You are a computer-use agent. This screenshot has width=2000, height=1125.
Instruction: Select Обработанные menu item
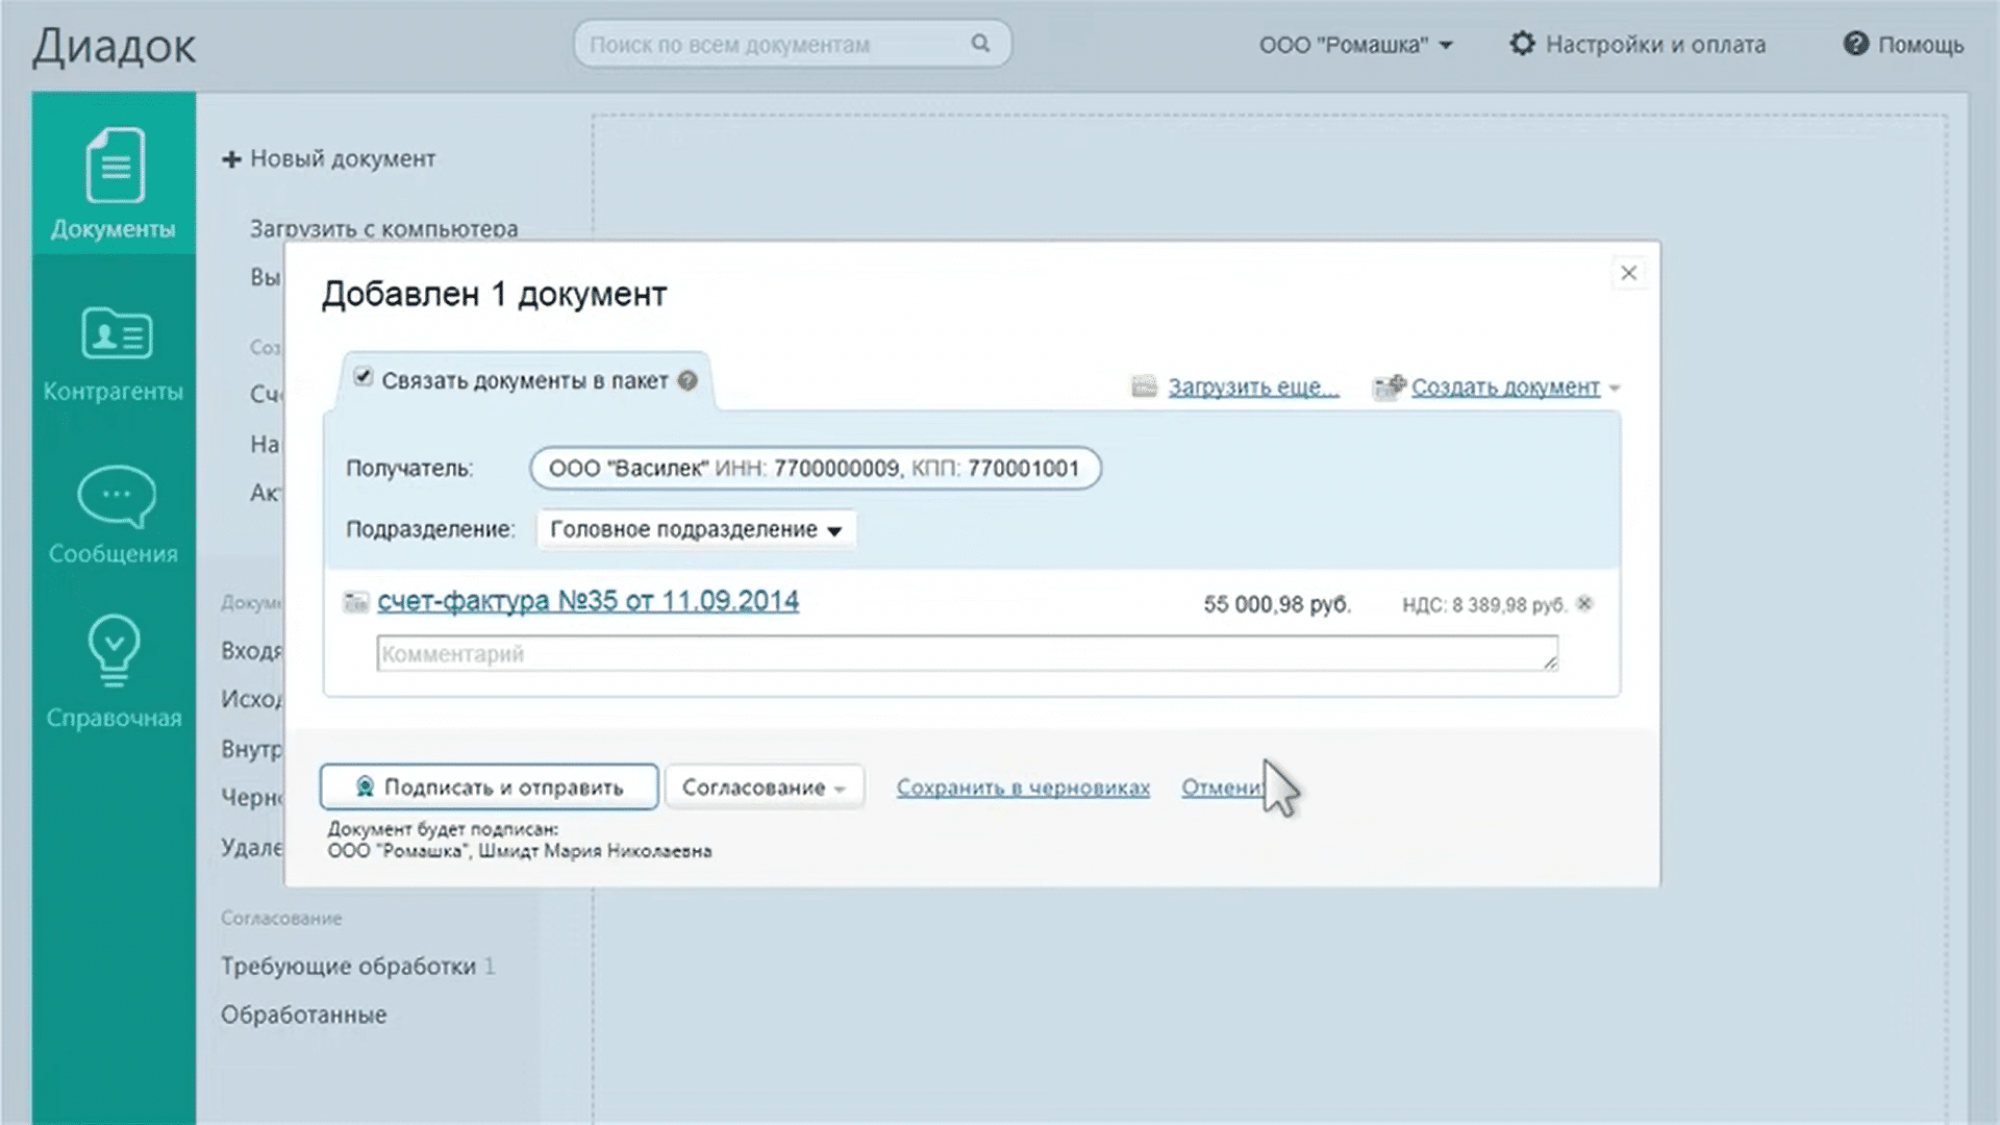pyautogui.click(x=304, y=1015)
